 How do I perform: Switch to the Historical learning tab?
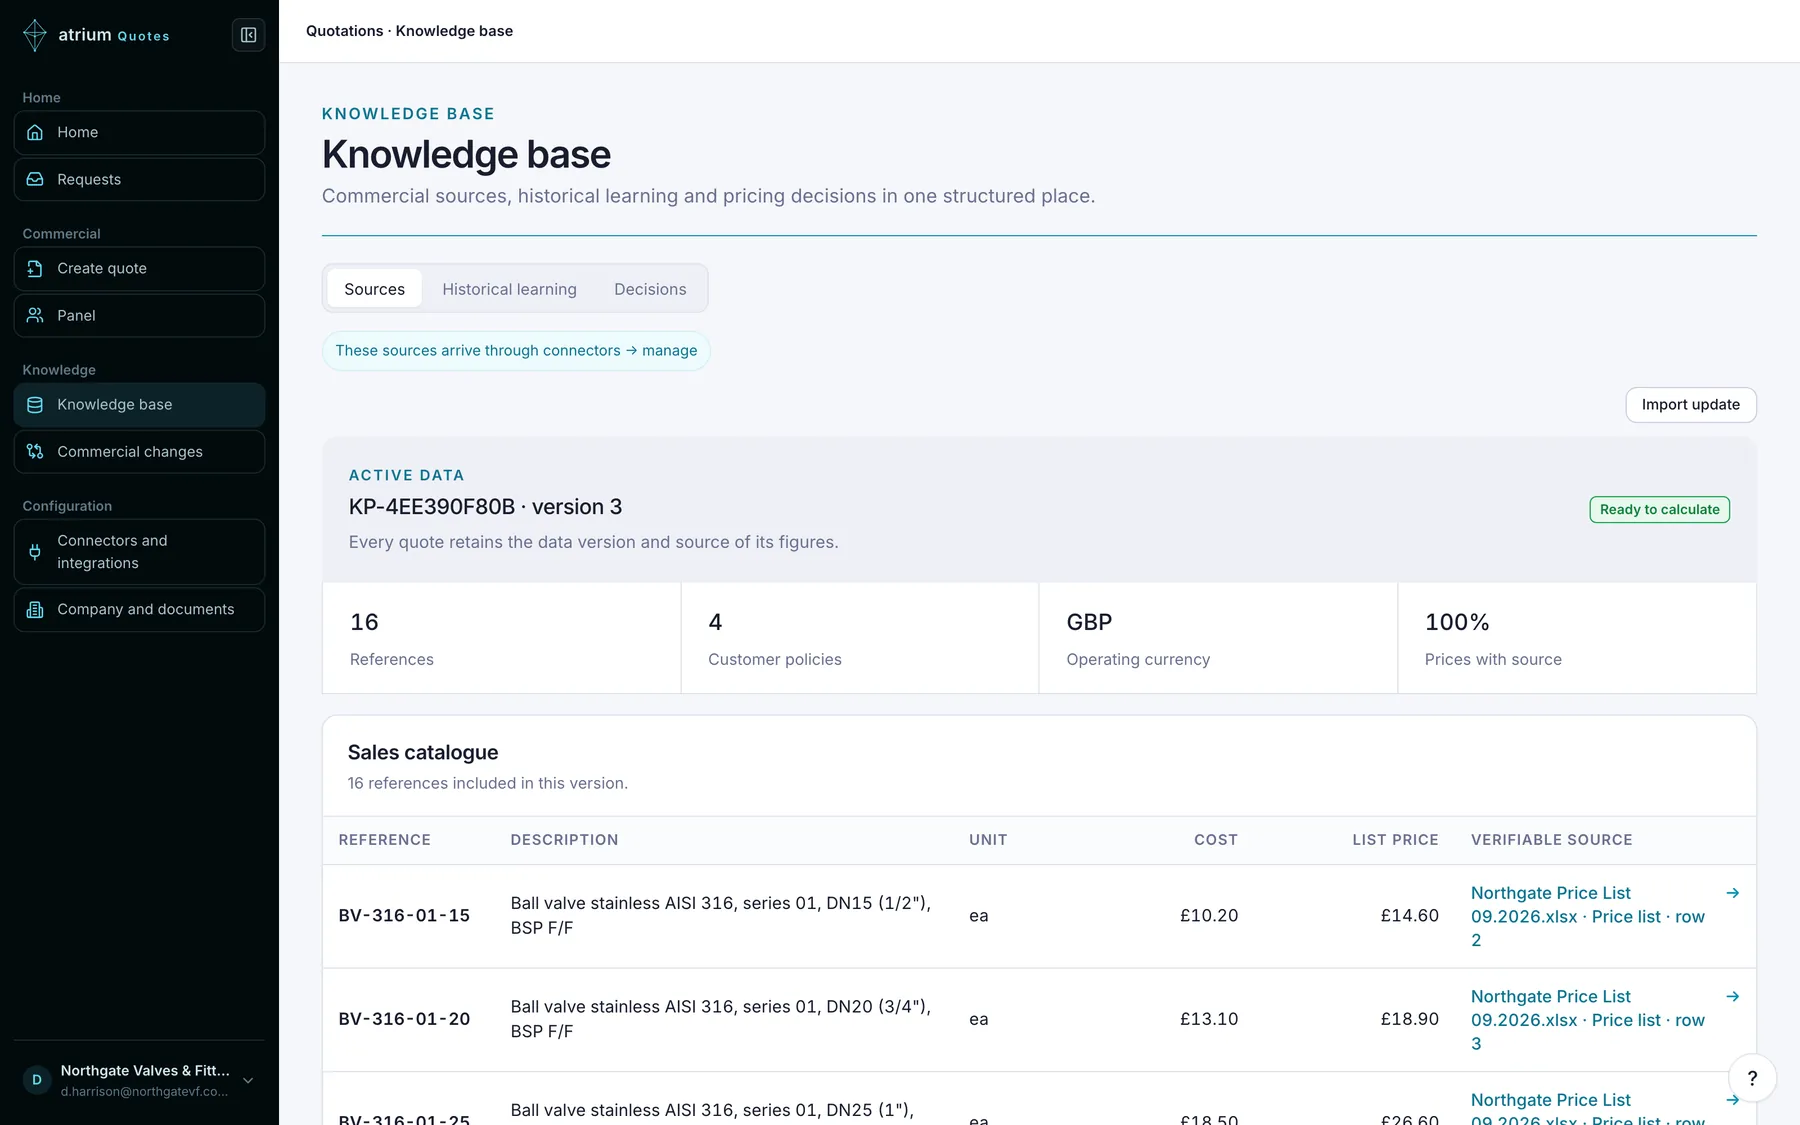coord(509,289)
